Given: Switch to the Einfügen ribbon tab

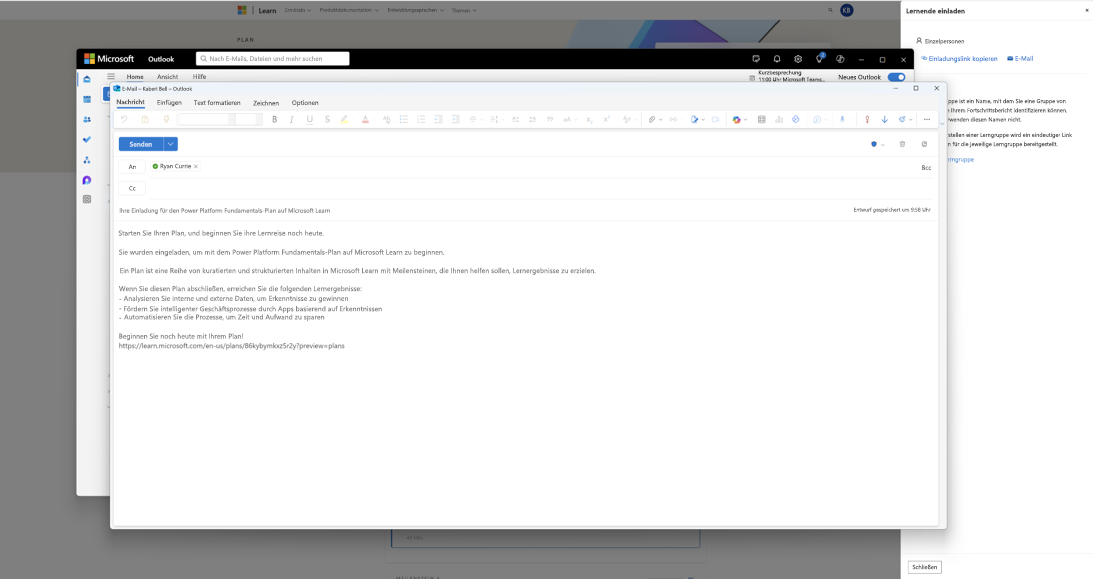Looking at the screenshot, I should (x=169, y=102).
